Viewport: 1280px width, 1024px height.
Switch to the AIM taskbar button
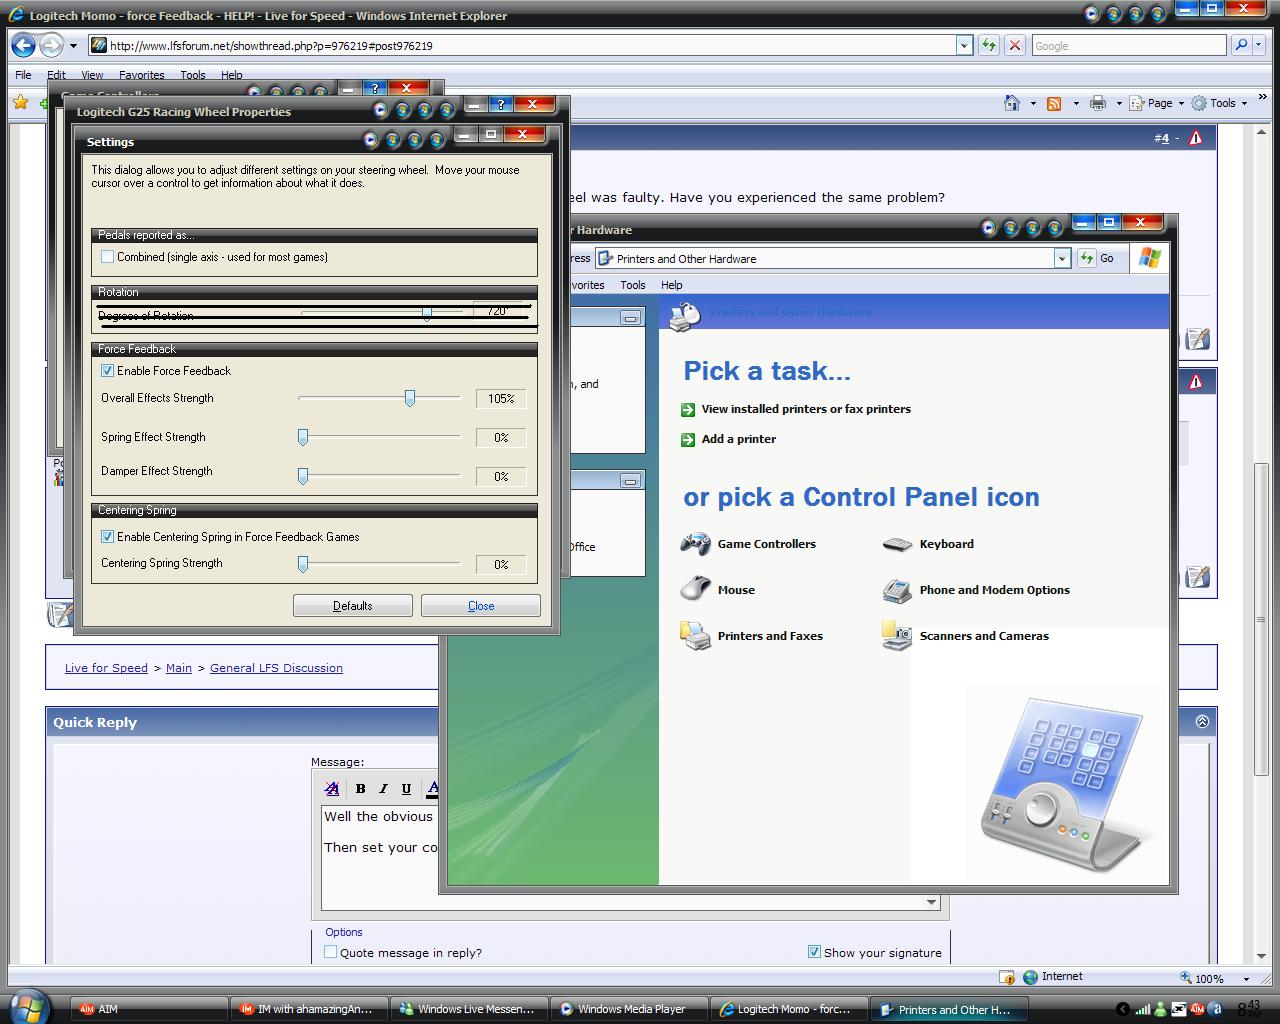coord(149,1009)
